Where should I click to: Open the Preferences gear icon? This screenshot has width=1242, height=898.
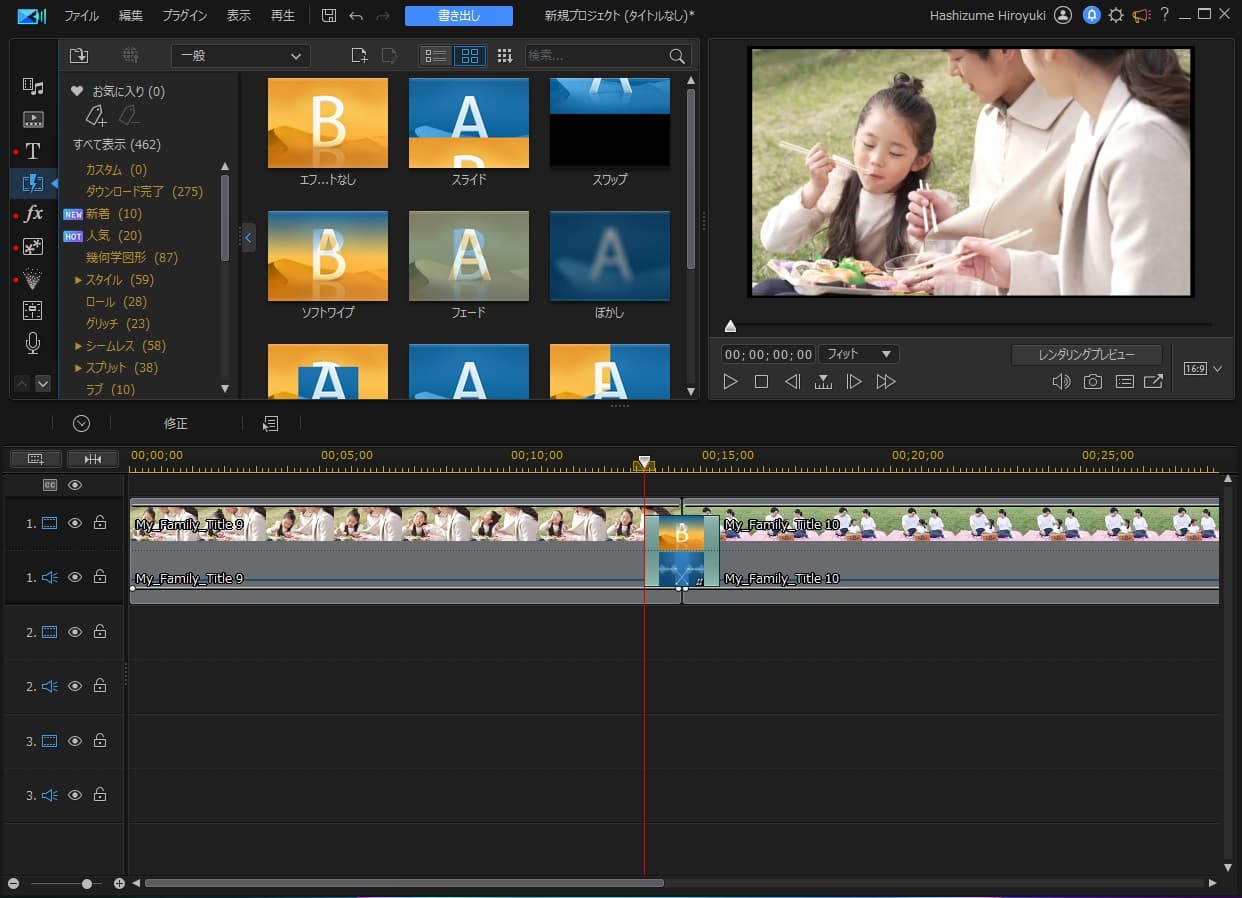click(1116, 16)
